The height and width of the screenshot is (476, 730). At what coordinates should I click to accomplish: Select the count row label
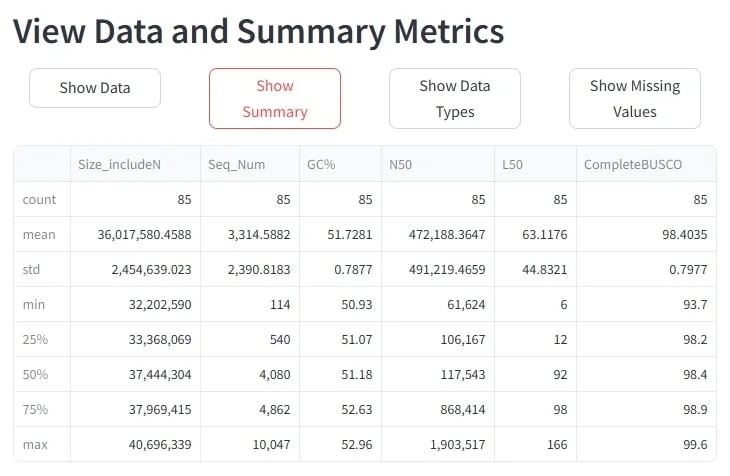pyautogui.click(x=40, y=200)
